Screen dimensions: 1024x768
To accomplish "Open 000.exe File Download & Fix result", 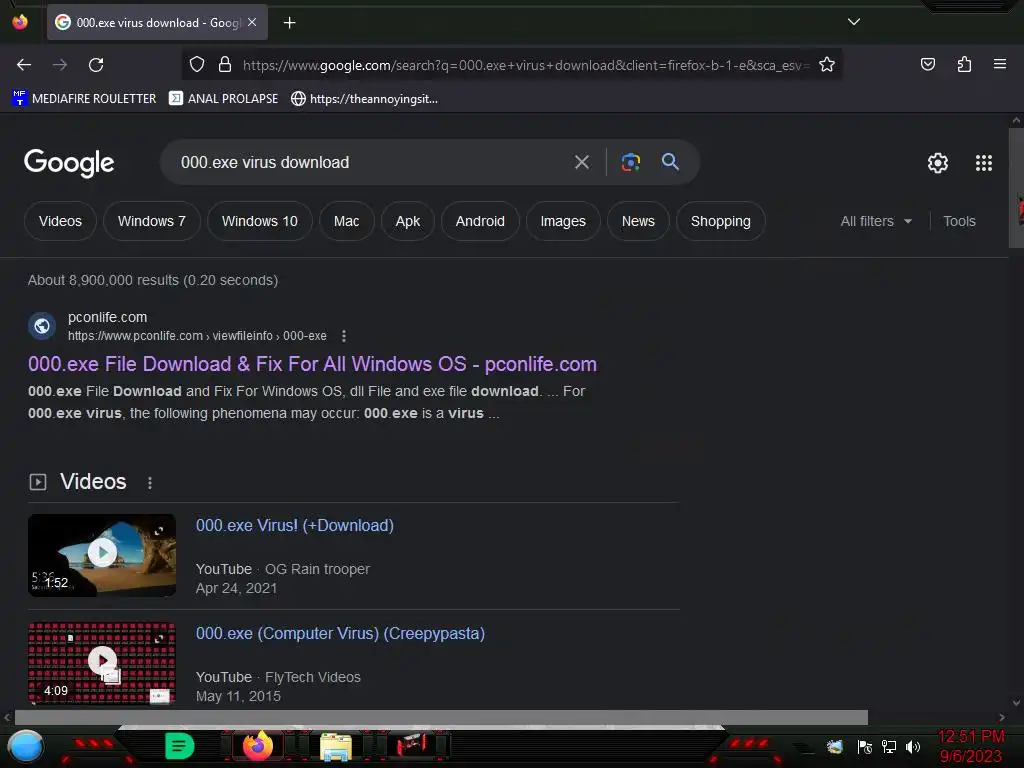I will pos(312,364).
